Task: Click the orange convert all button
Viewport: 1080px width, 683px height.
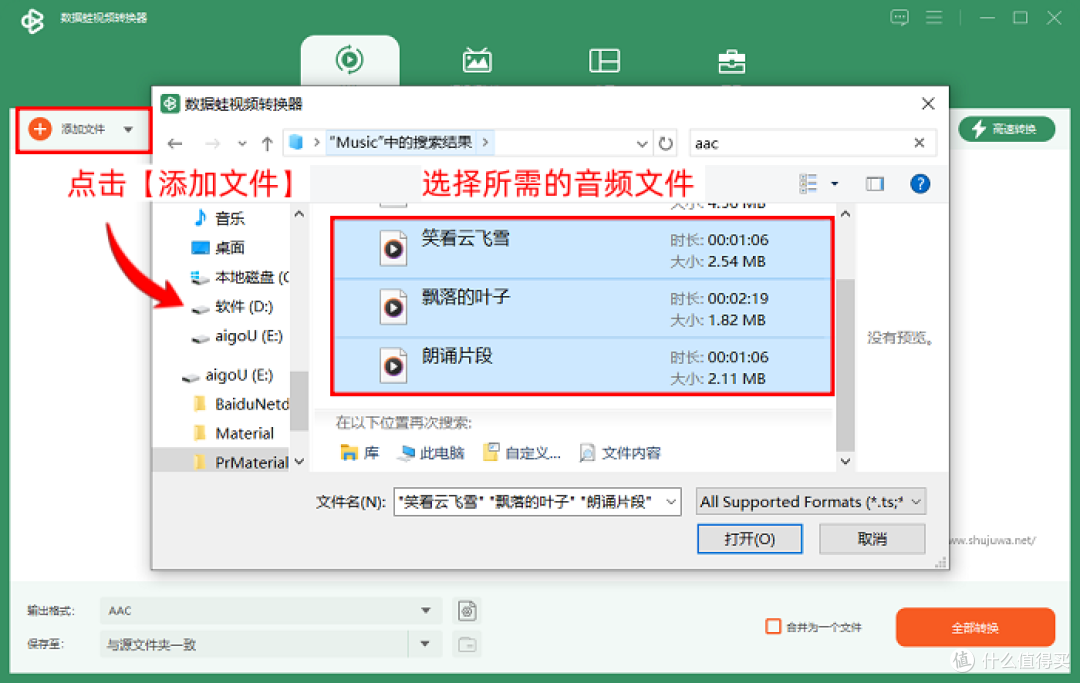Action: coord(975,627)
